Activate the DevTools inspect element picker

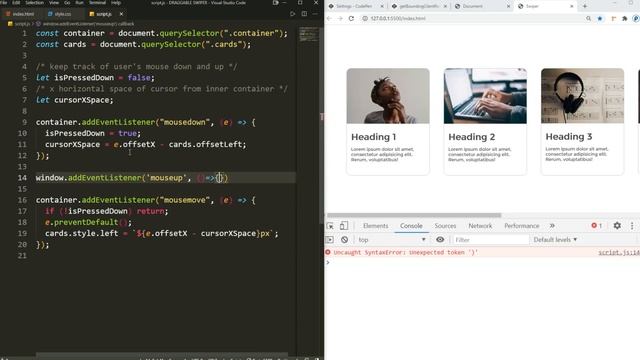tap(330, 226)
